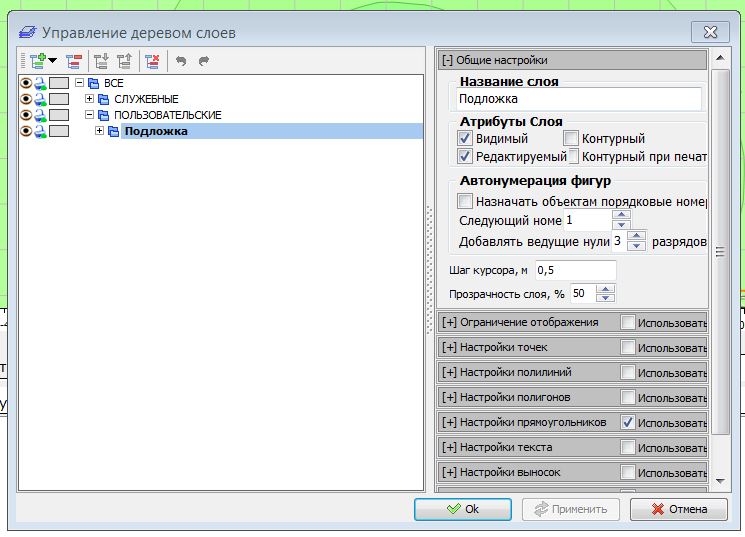The height and width of the screenshot is (537, 745).
Task: Click the redo arrow in toolbar
Action: click(204, 61)
